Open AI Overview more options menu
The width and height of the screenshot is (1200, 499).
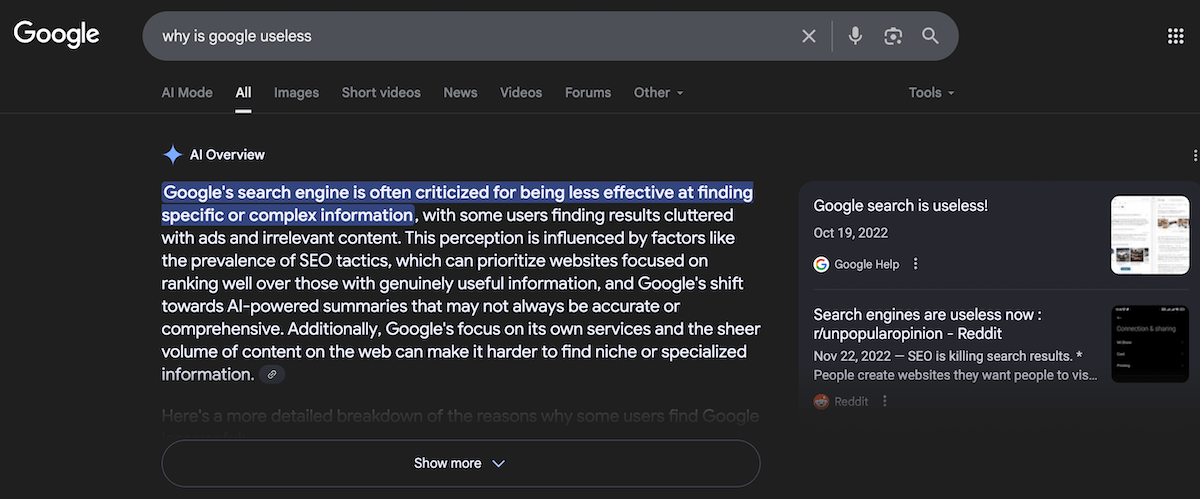(x=1195, y=155)
